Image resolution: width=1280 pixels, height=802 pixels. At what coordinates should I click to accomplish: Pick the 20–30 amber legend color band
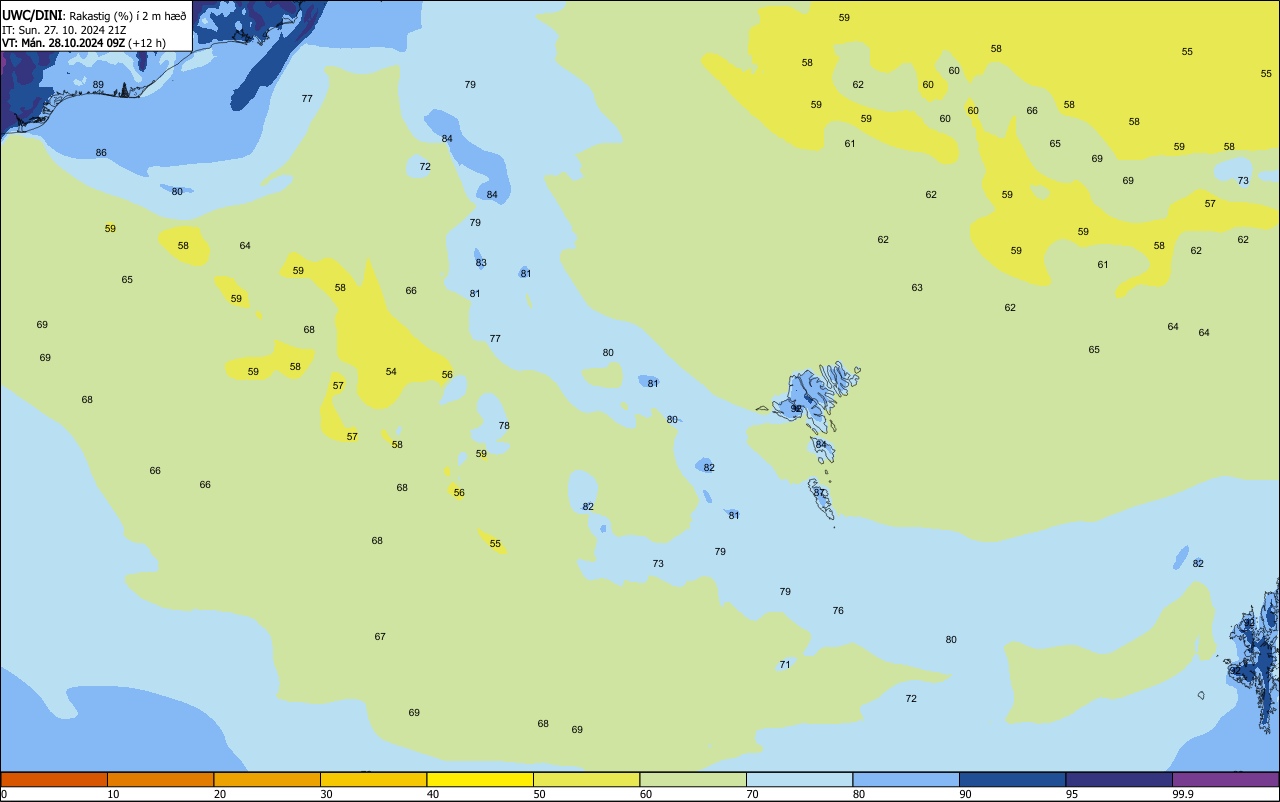[267, 779]
